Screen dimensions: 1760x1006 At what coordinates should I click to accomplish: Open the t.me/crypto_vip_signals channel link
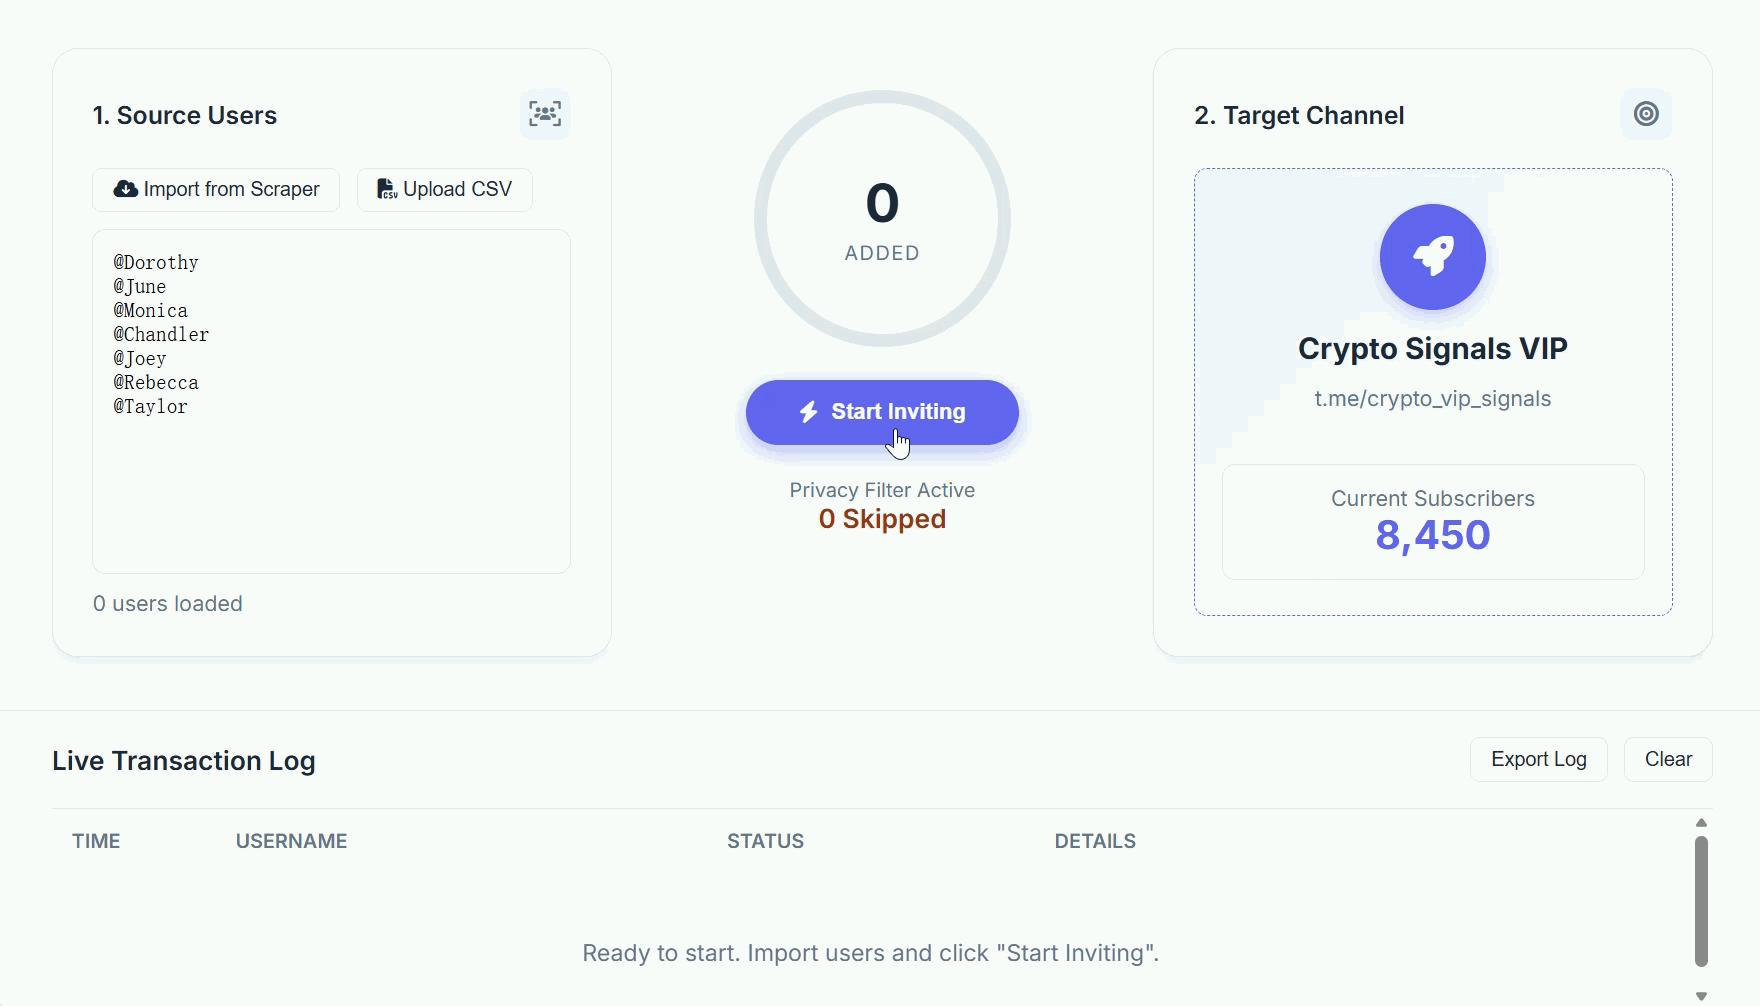[x=1432, y=398]
